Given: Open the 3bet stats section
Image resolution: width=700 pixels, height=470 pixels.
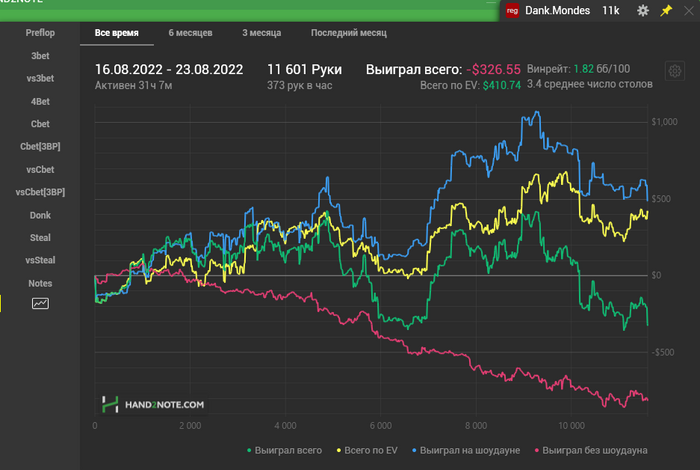Looking at the screenshot, I should click(x=40, y=56).
